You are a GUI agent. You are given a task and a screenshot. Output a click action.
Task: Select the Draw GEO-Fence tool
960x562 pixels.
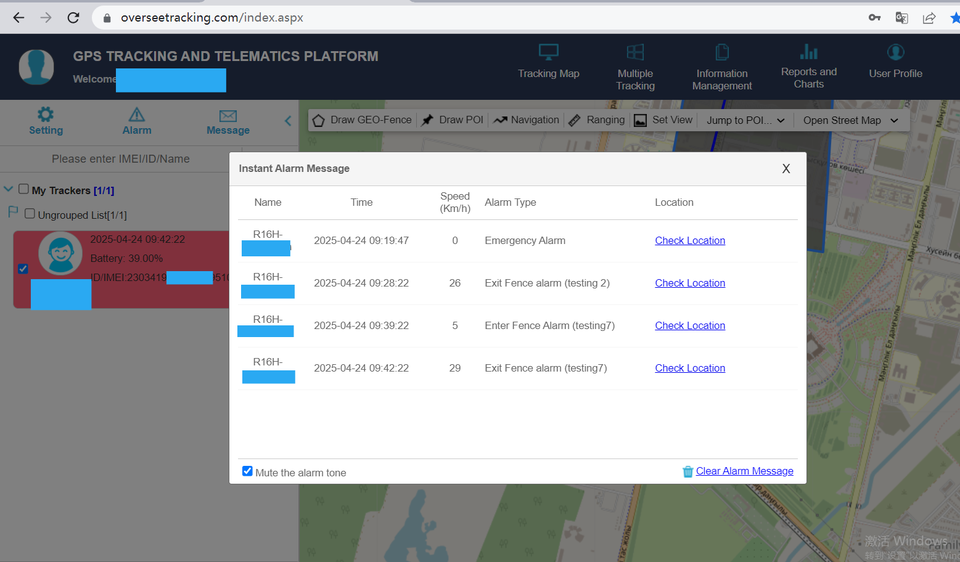coord(361,120)
